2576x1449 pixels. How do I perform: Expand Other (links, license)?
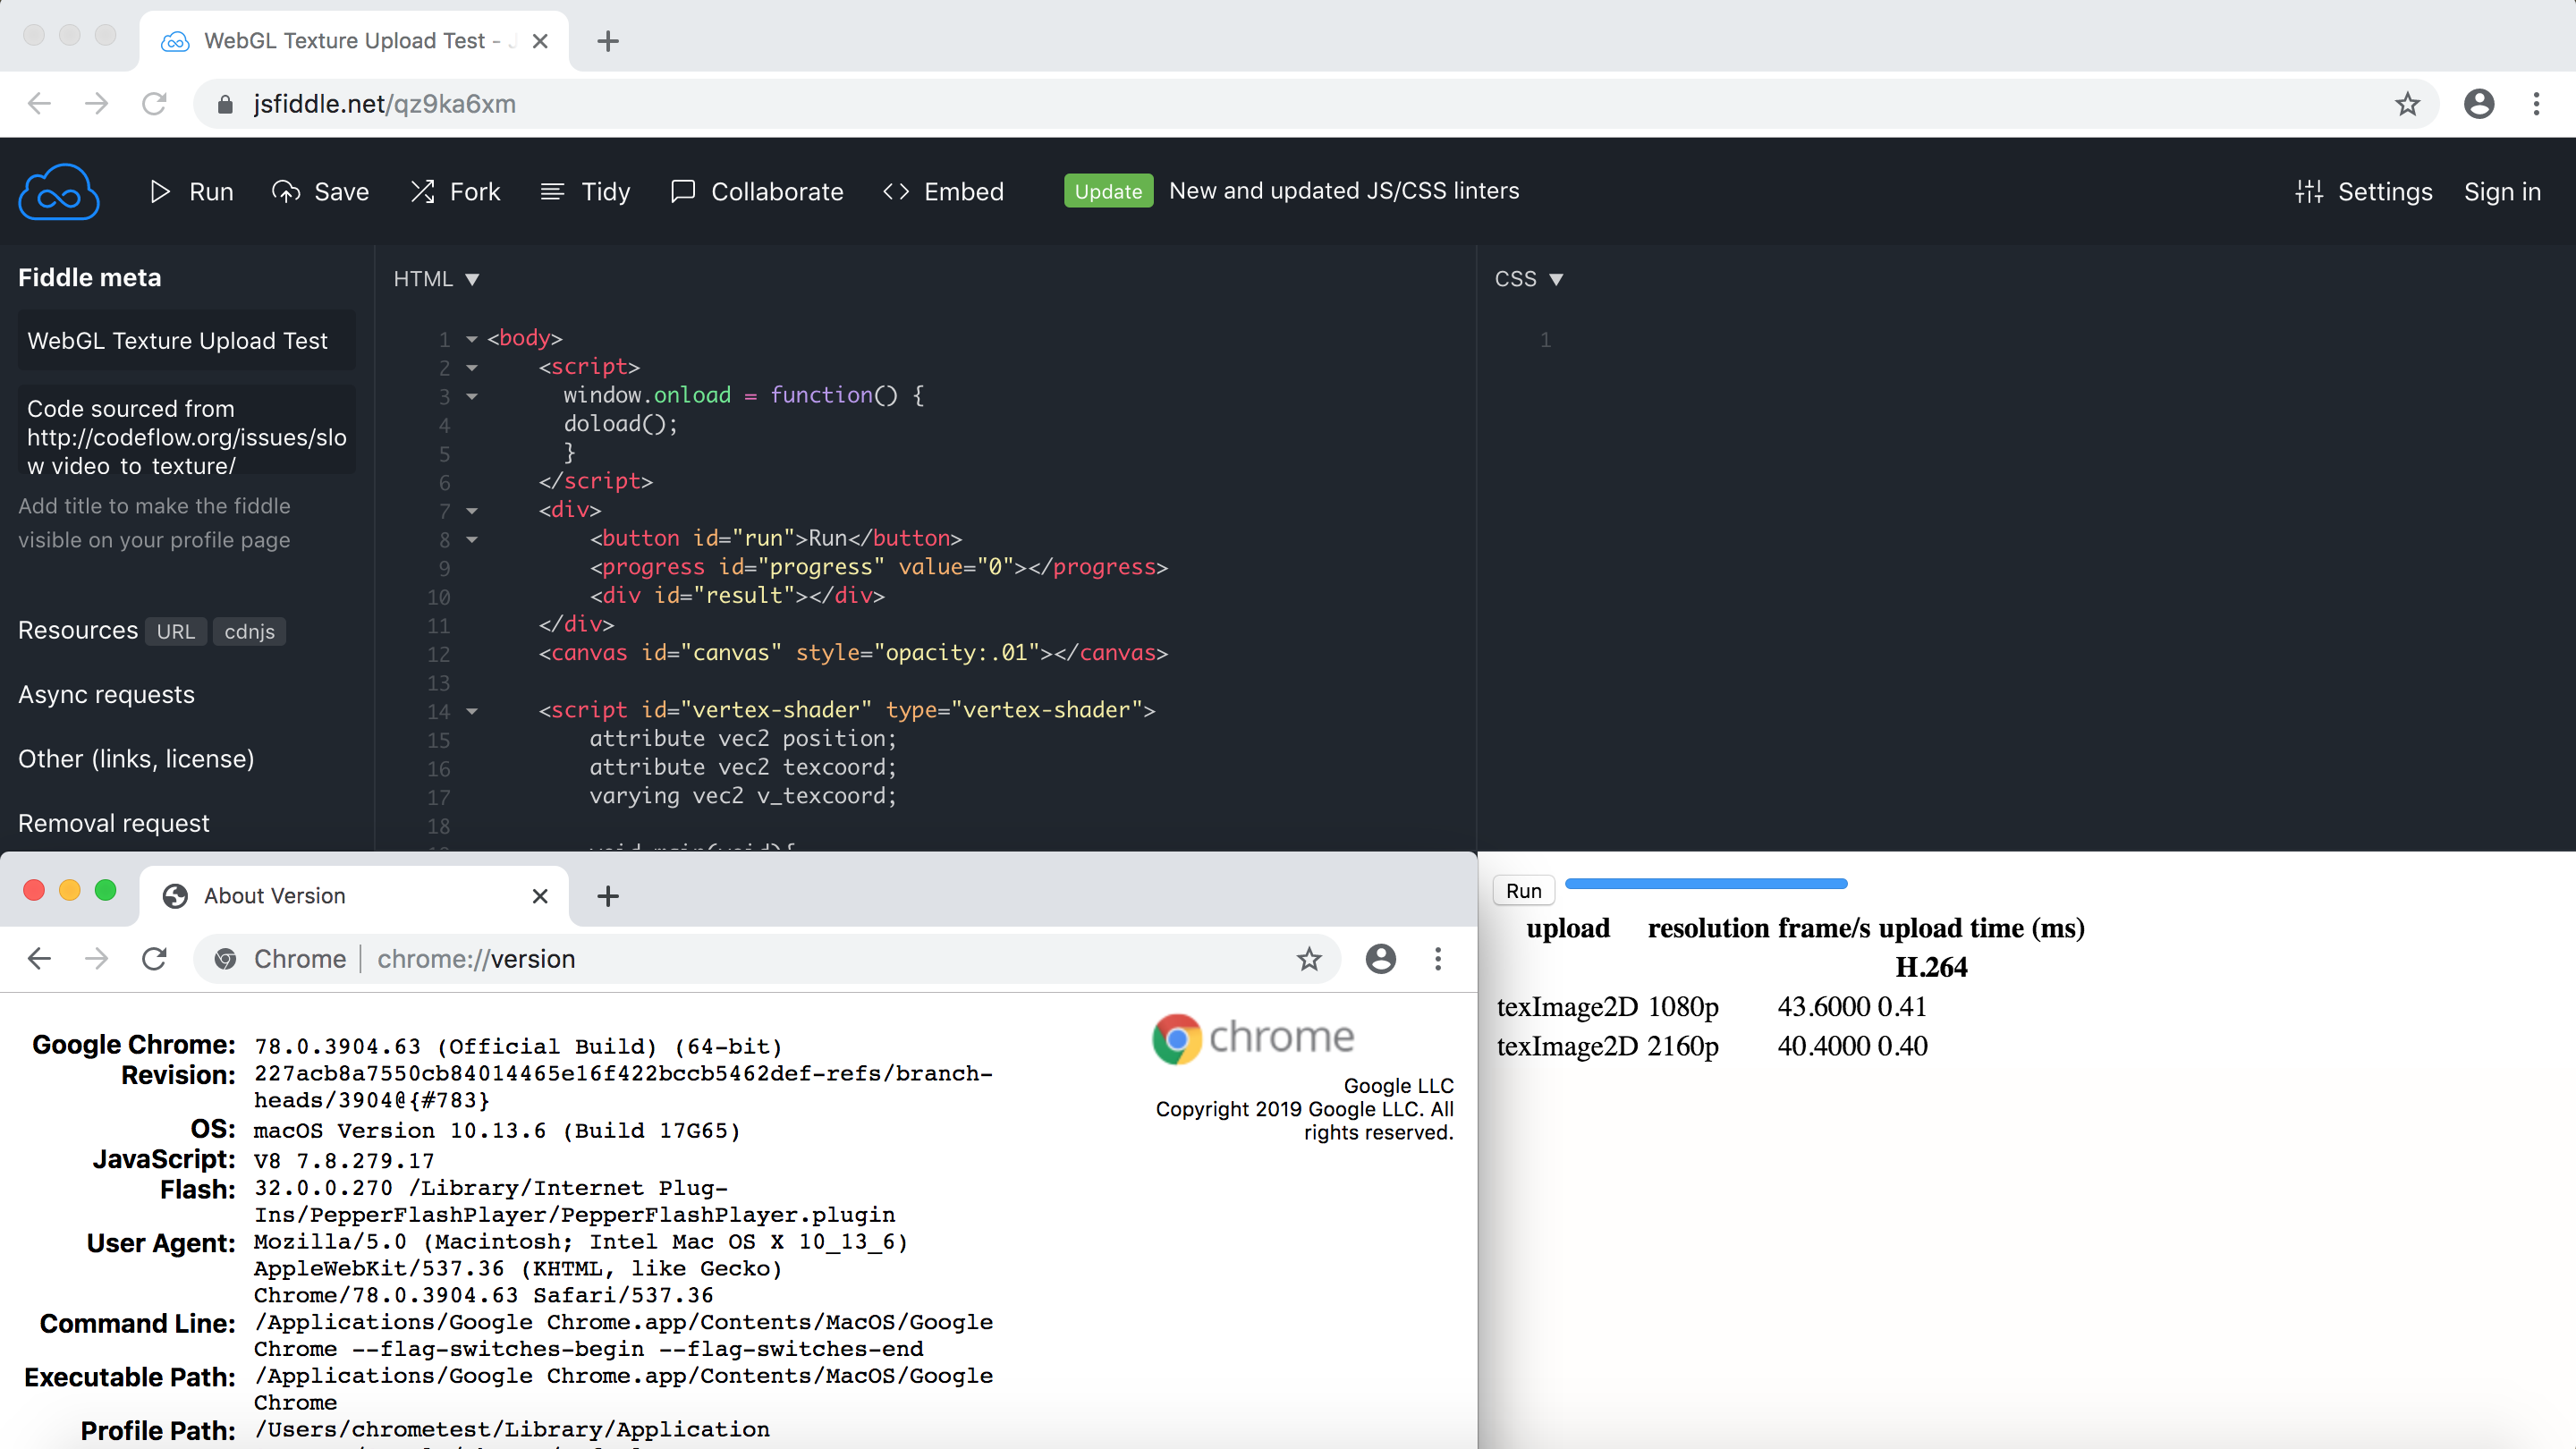pos(136,759)
